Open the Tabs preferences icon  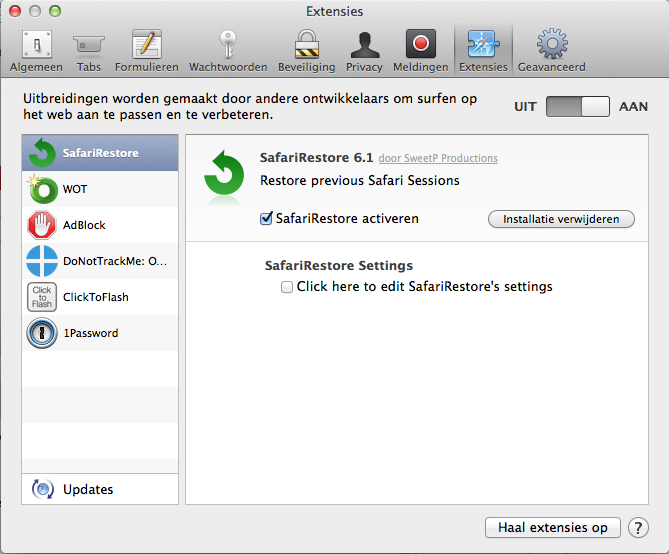pyautogui.click(x=88, y=44)
